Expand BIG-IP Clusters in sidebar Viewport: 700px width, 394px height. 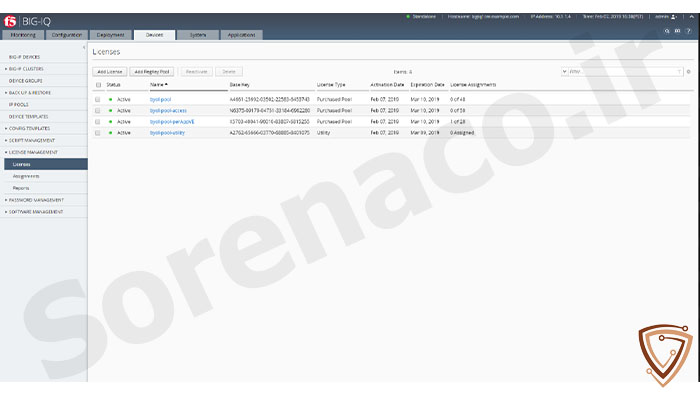click(26, 69)
